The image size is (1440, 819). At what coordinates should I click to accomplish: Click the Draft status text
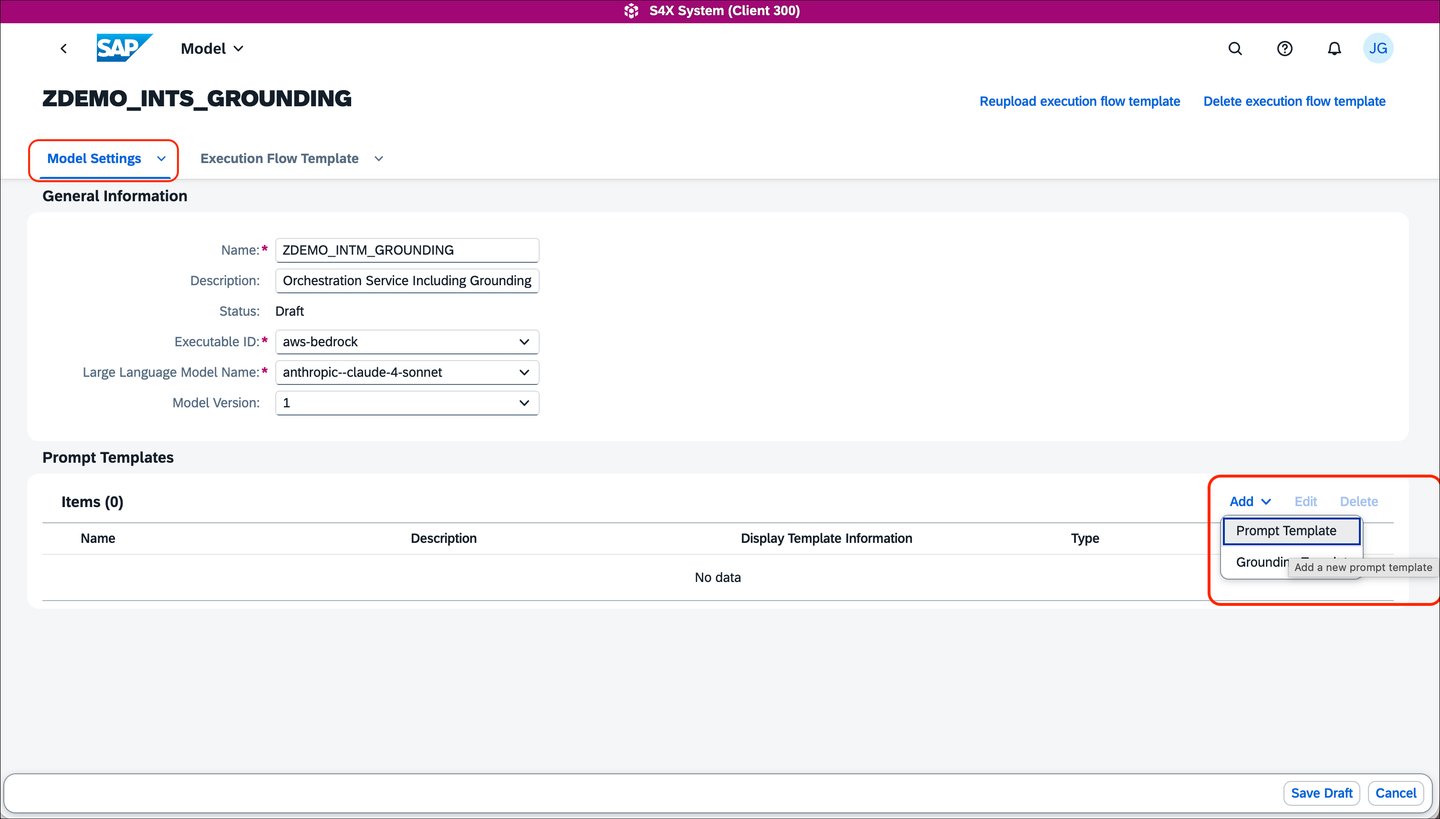[290, 311]
